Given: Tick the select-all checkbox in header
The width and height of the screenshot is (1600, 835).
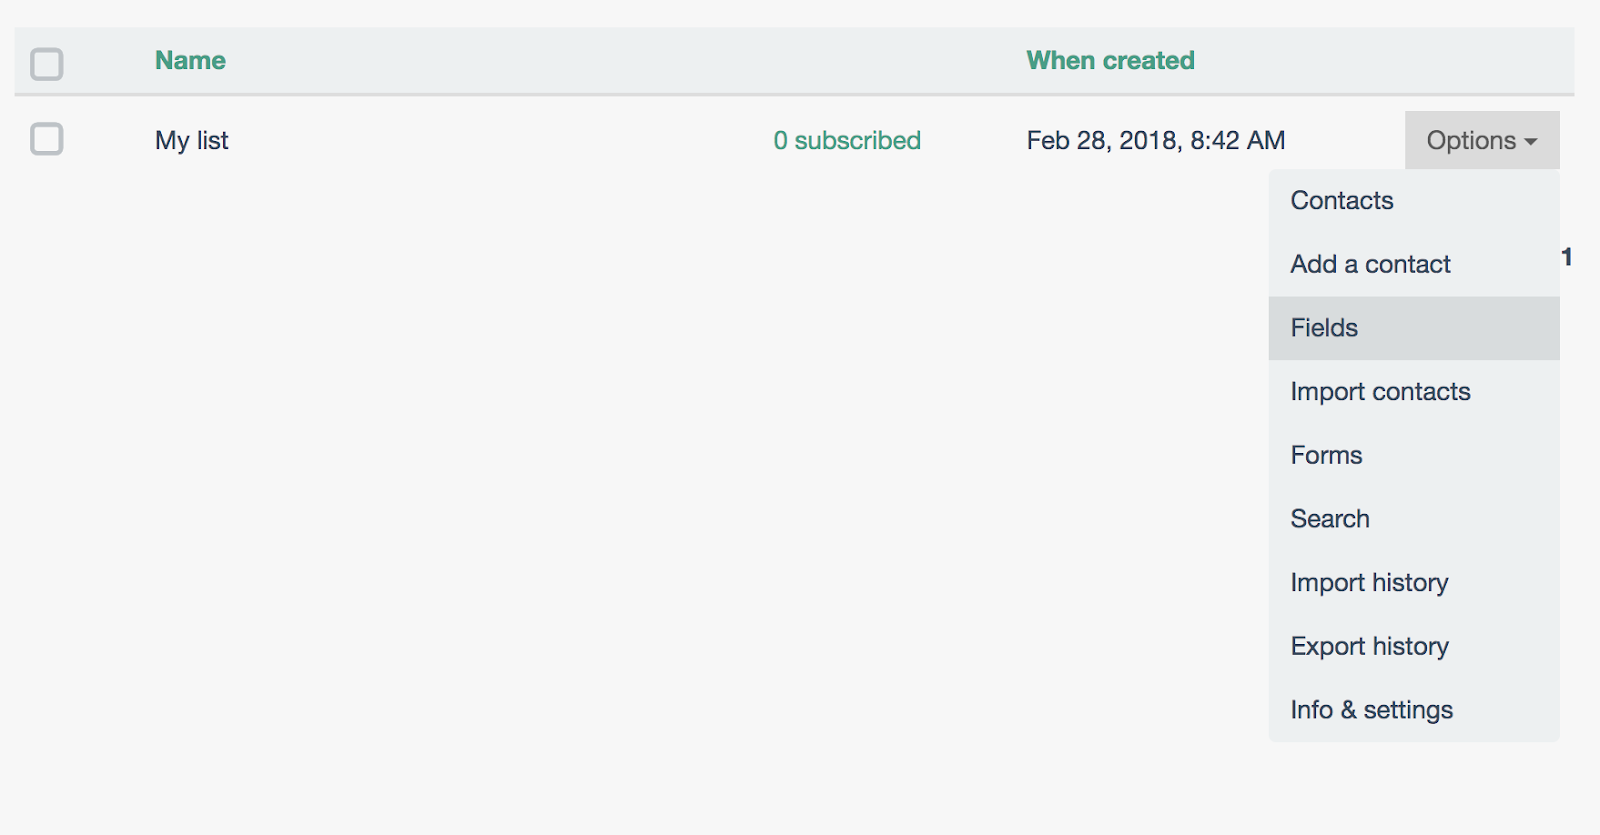Looking at the screenshot, I should point(47,64).
